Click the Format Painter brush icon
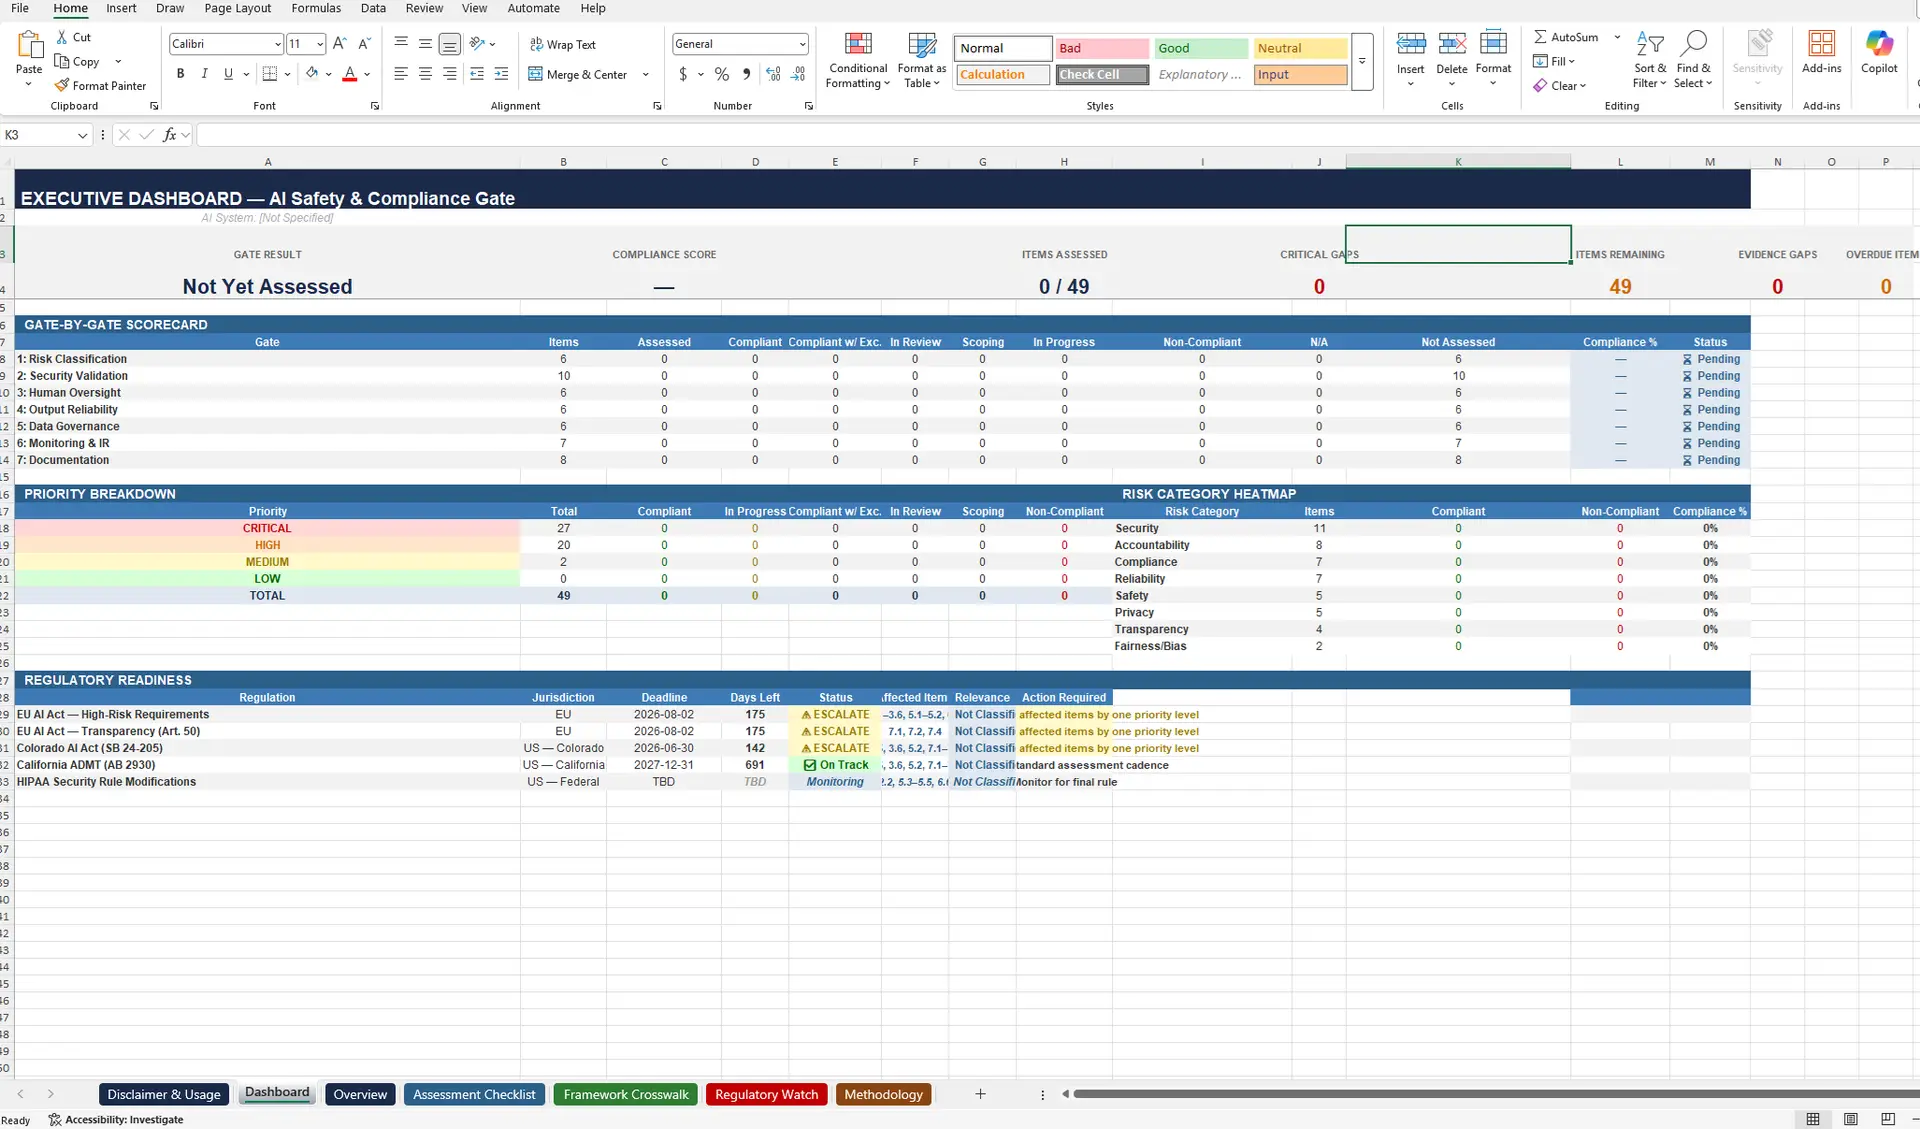1920x1129 pixels. point(62,86)
